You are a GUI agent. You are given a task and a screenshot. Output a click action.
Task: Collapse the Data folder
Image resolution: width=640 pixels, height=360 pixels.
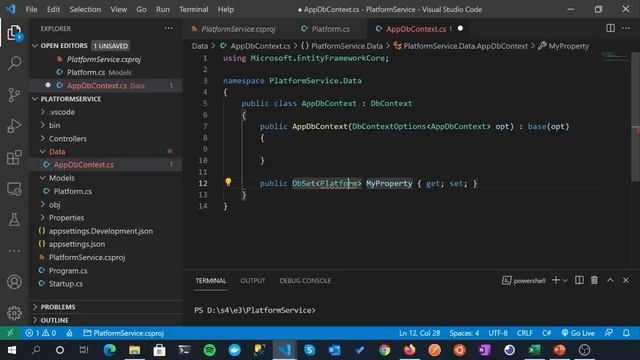[x=57, y=152]
